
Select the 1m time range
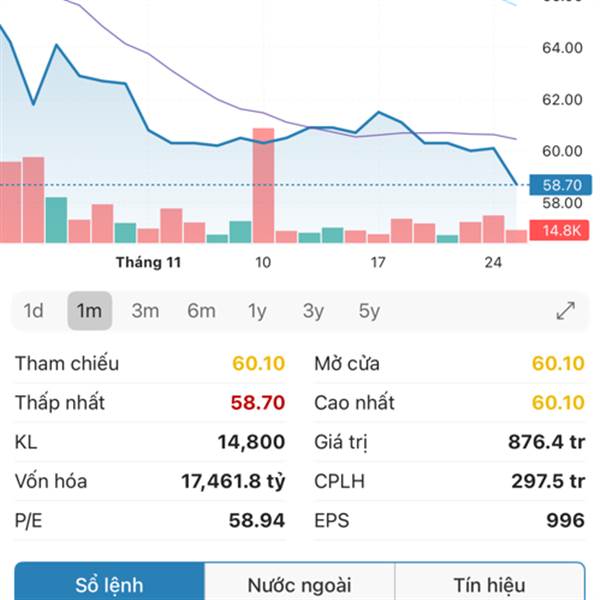coord(90,311)
